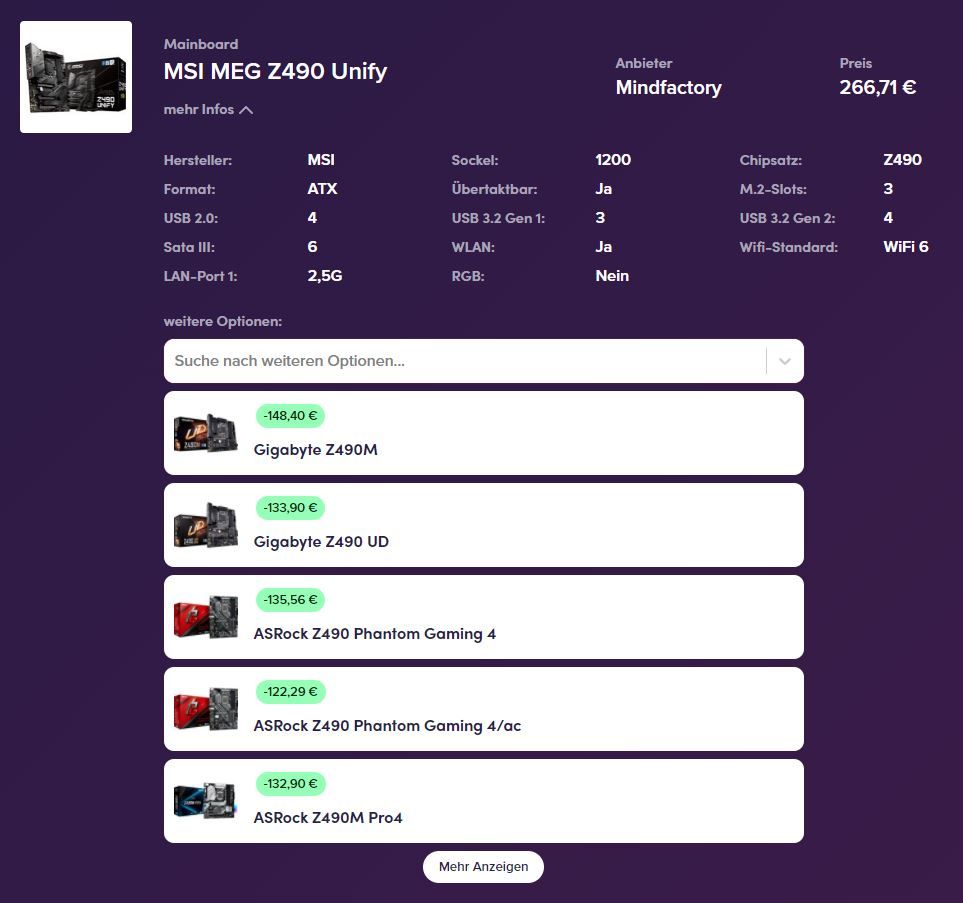Viewport: 963px width, 903px height.
Task: Click the 'USB 3.2 Gen 1:' label
Action: pyautogui.click(x=498, y=218)
